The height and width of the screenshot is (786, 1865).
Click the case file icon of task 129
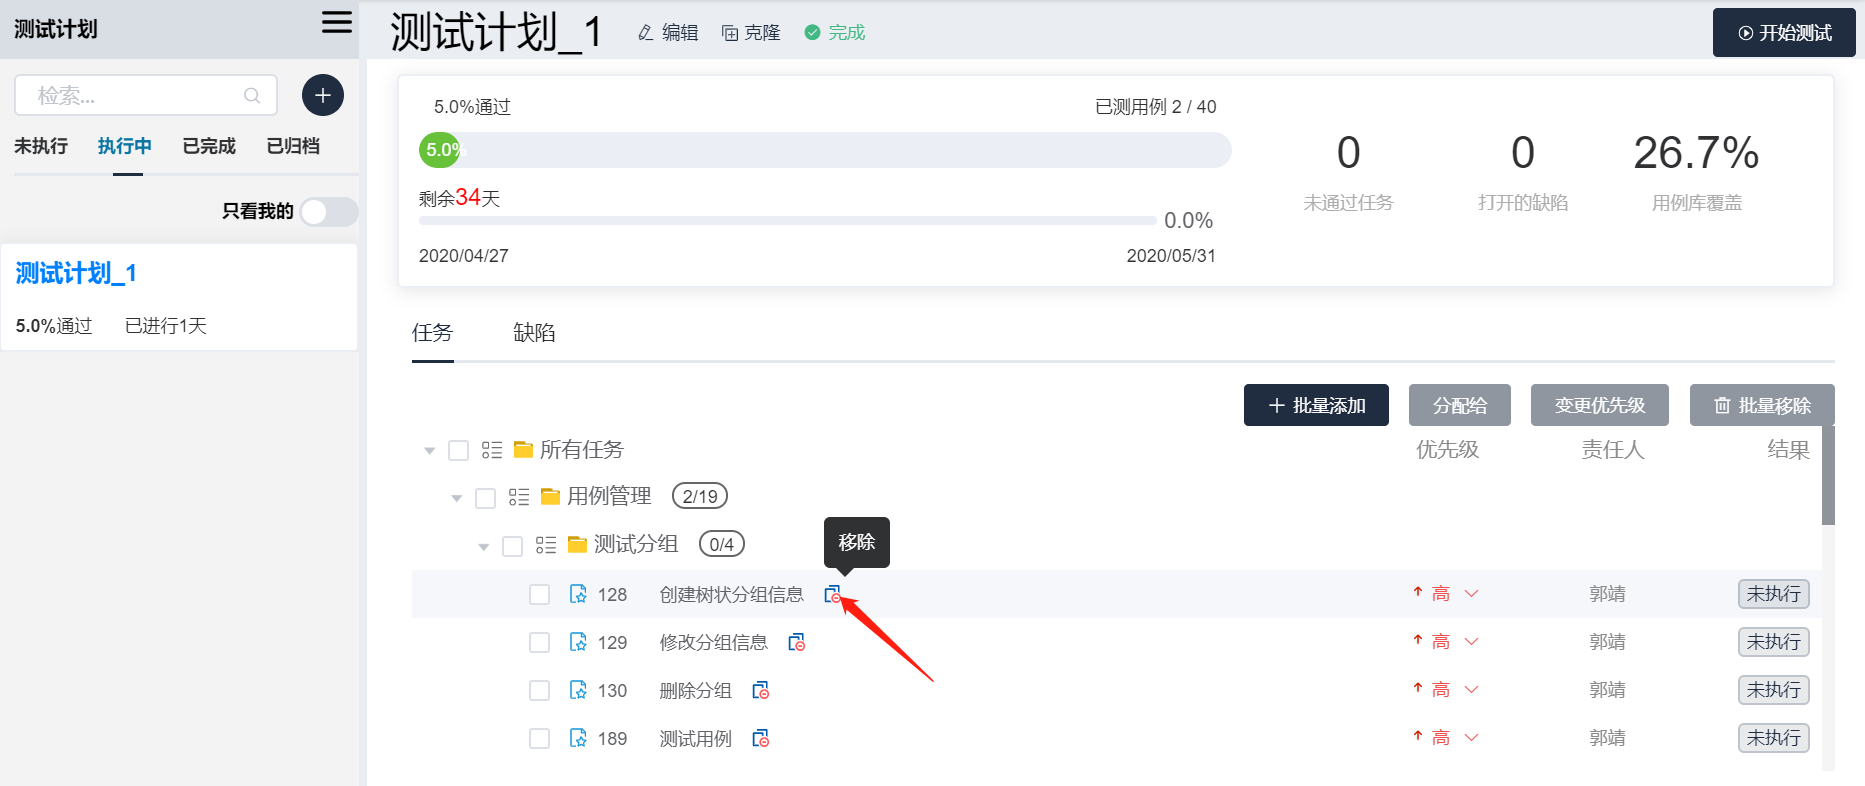[x=578, y=642]
